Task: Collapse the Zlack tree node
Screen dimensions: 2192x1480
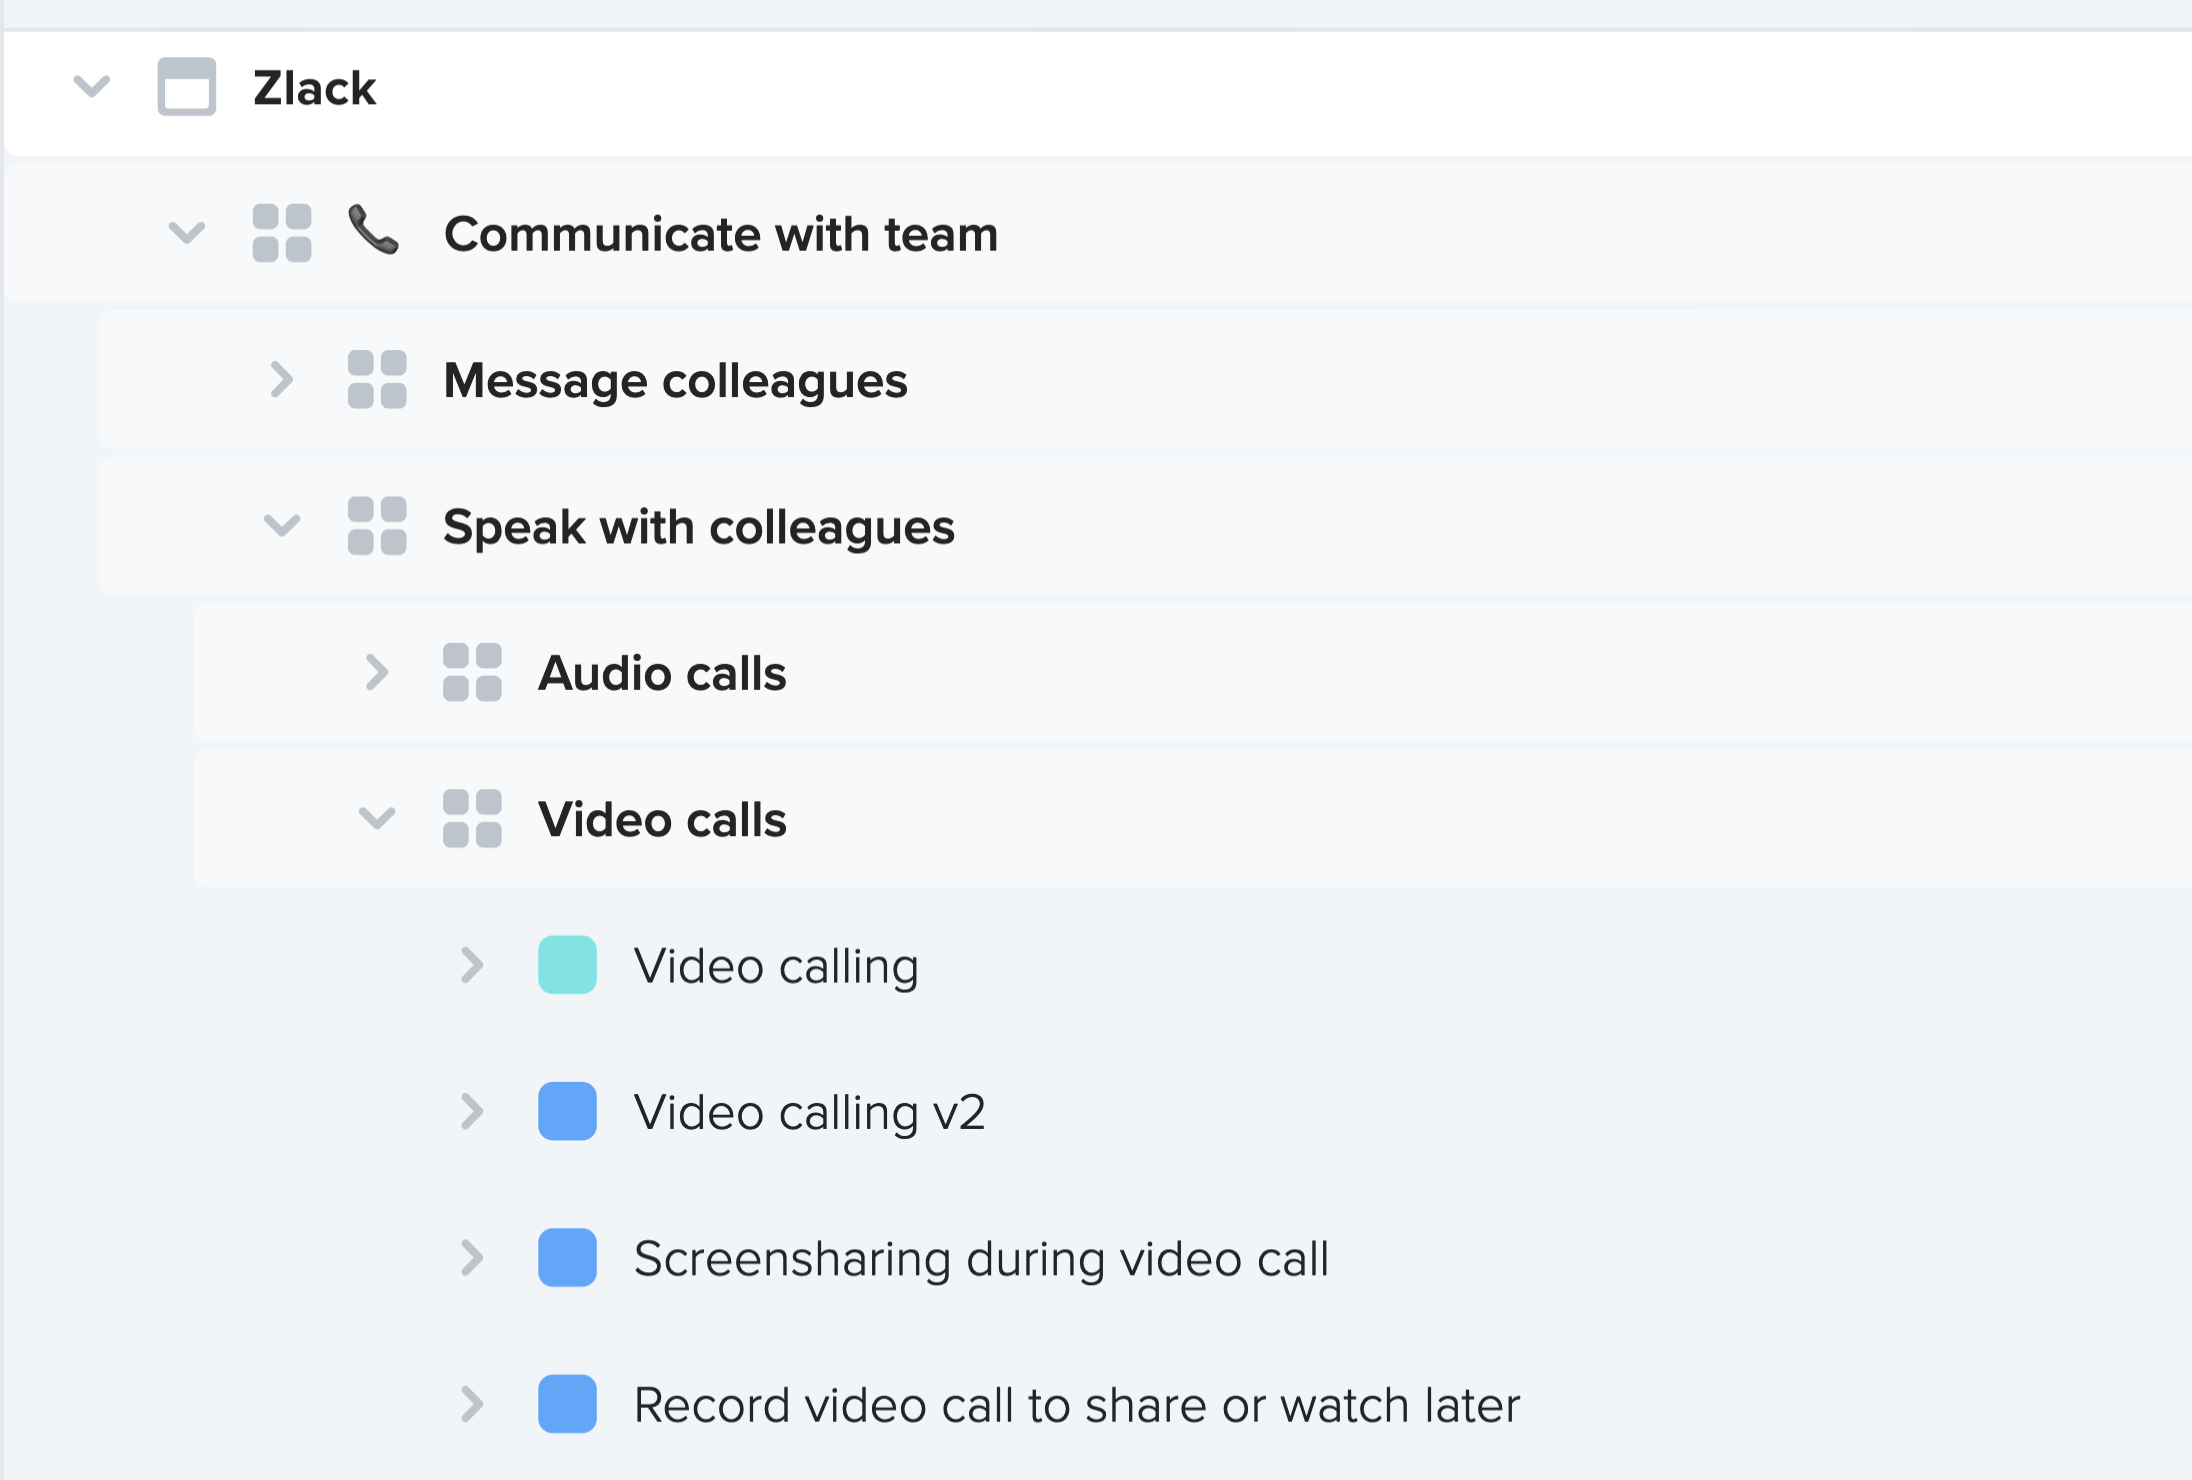Action: click(x=92, y=88)
